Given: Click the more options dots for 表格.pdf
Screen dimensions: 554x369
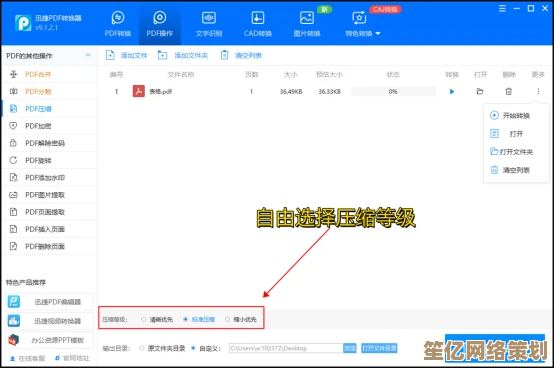Looking at the screenshot, I should (538, 92).
